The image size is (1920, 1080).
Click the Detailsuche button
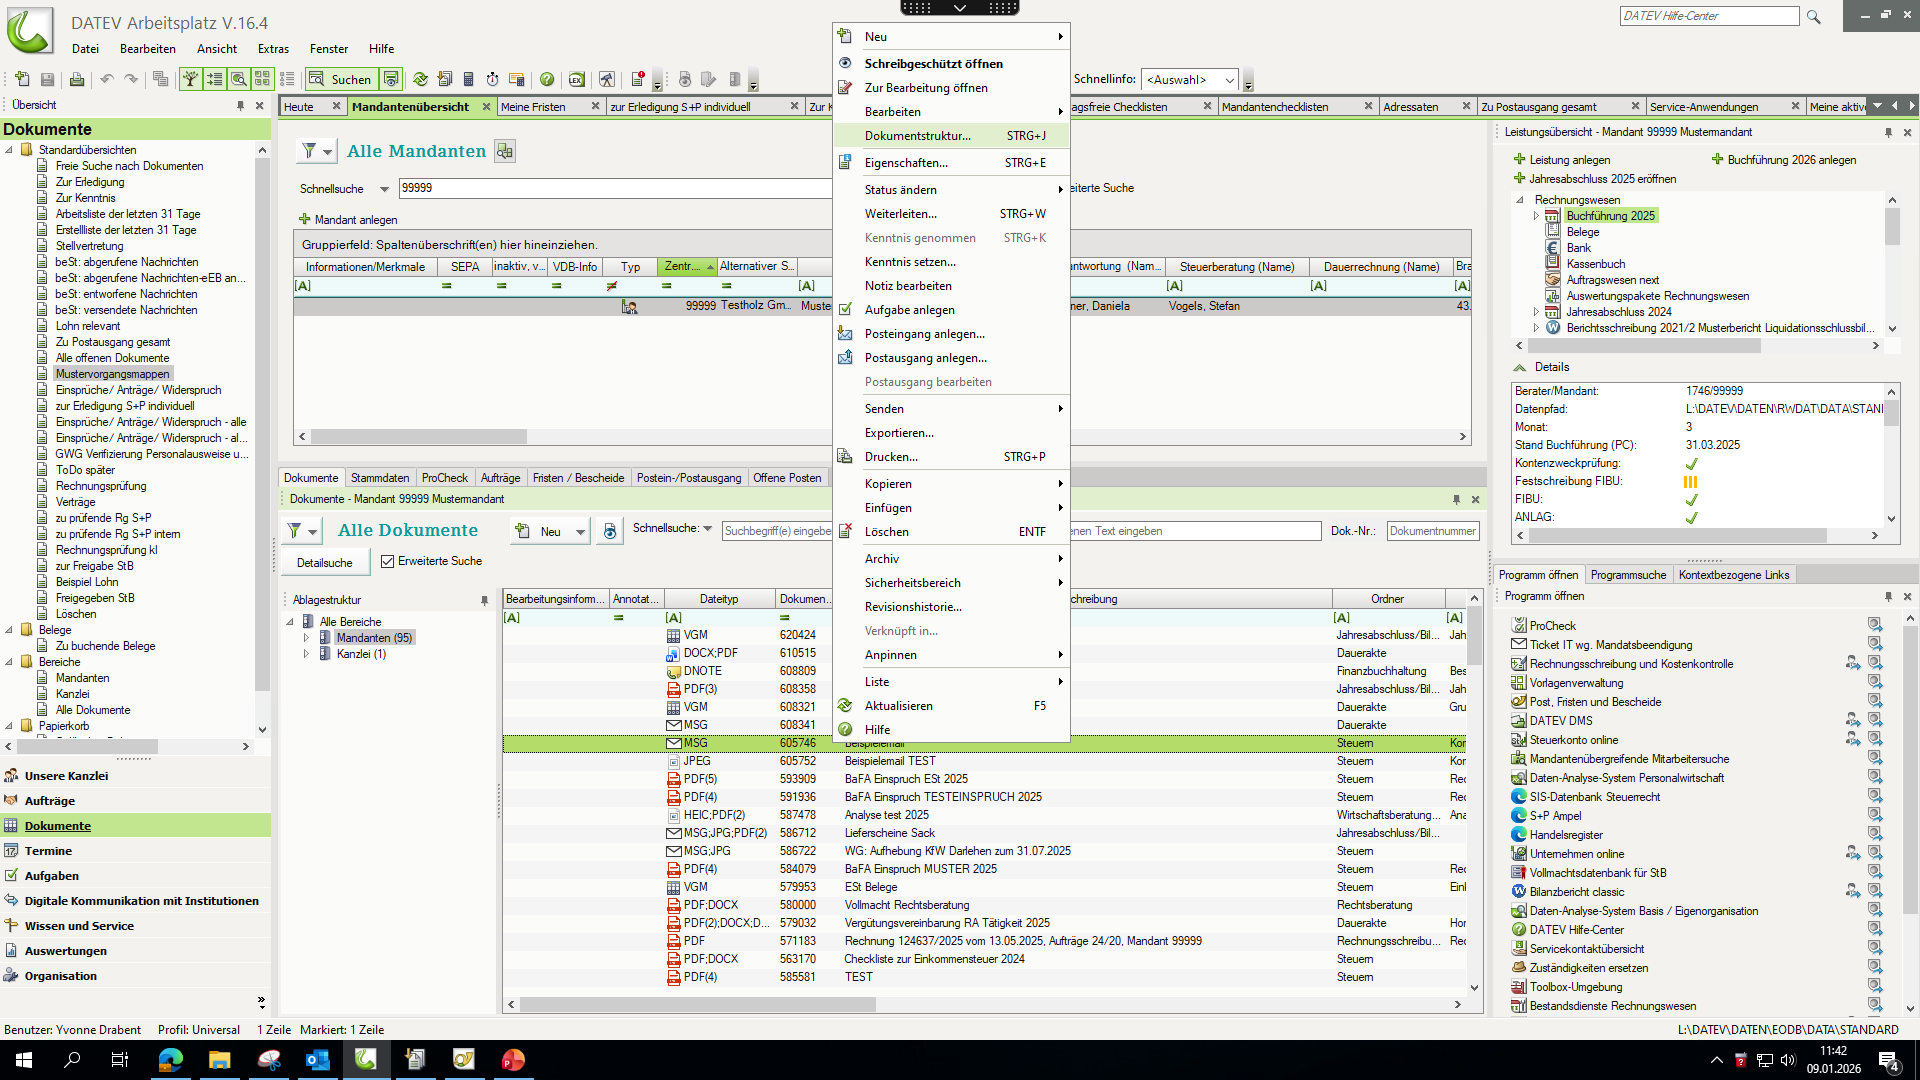pos(324,563)
